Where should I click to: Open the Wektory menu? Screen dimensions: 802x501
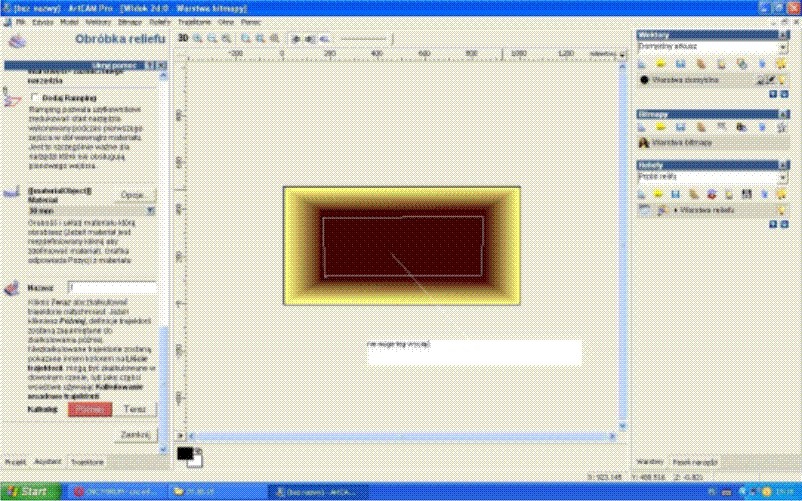pyautogui.click(x=98, y=22)
